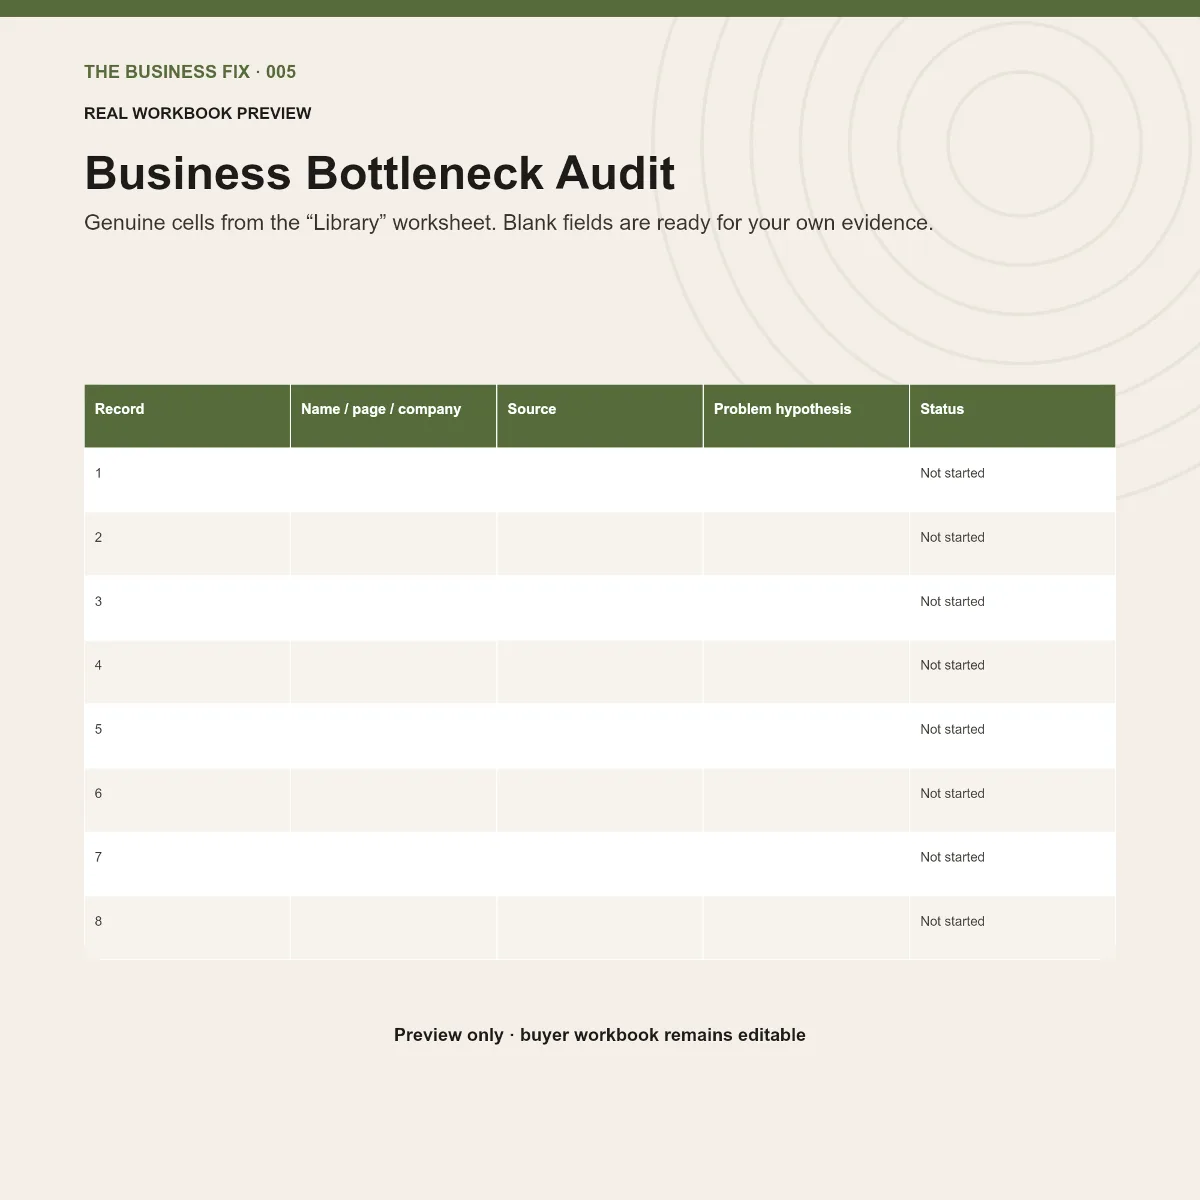Screen dimensions: 1200x1200
Task: Select record number 6 cell
Action: [x=187, y=800]
